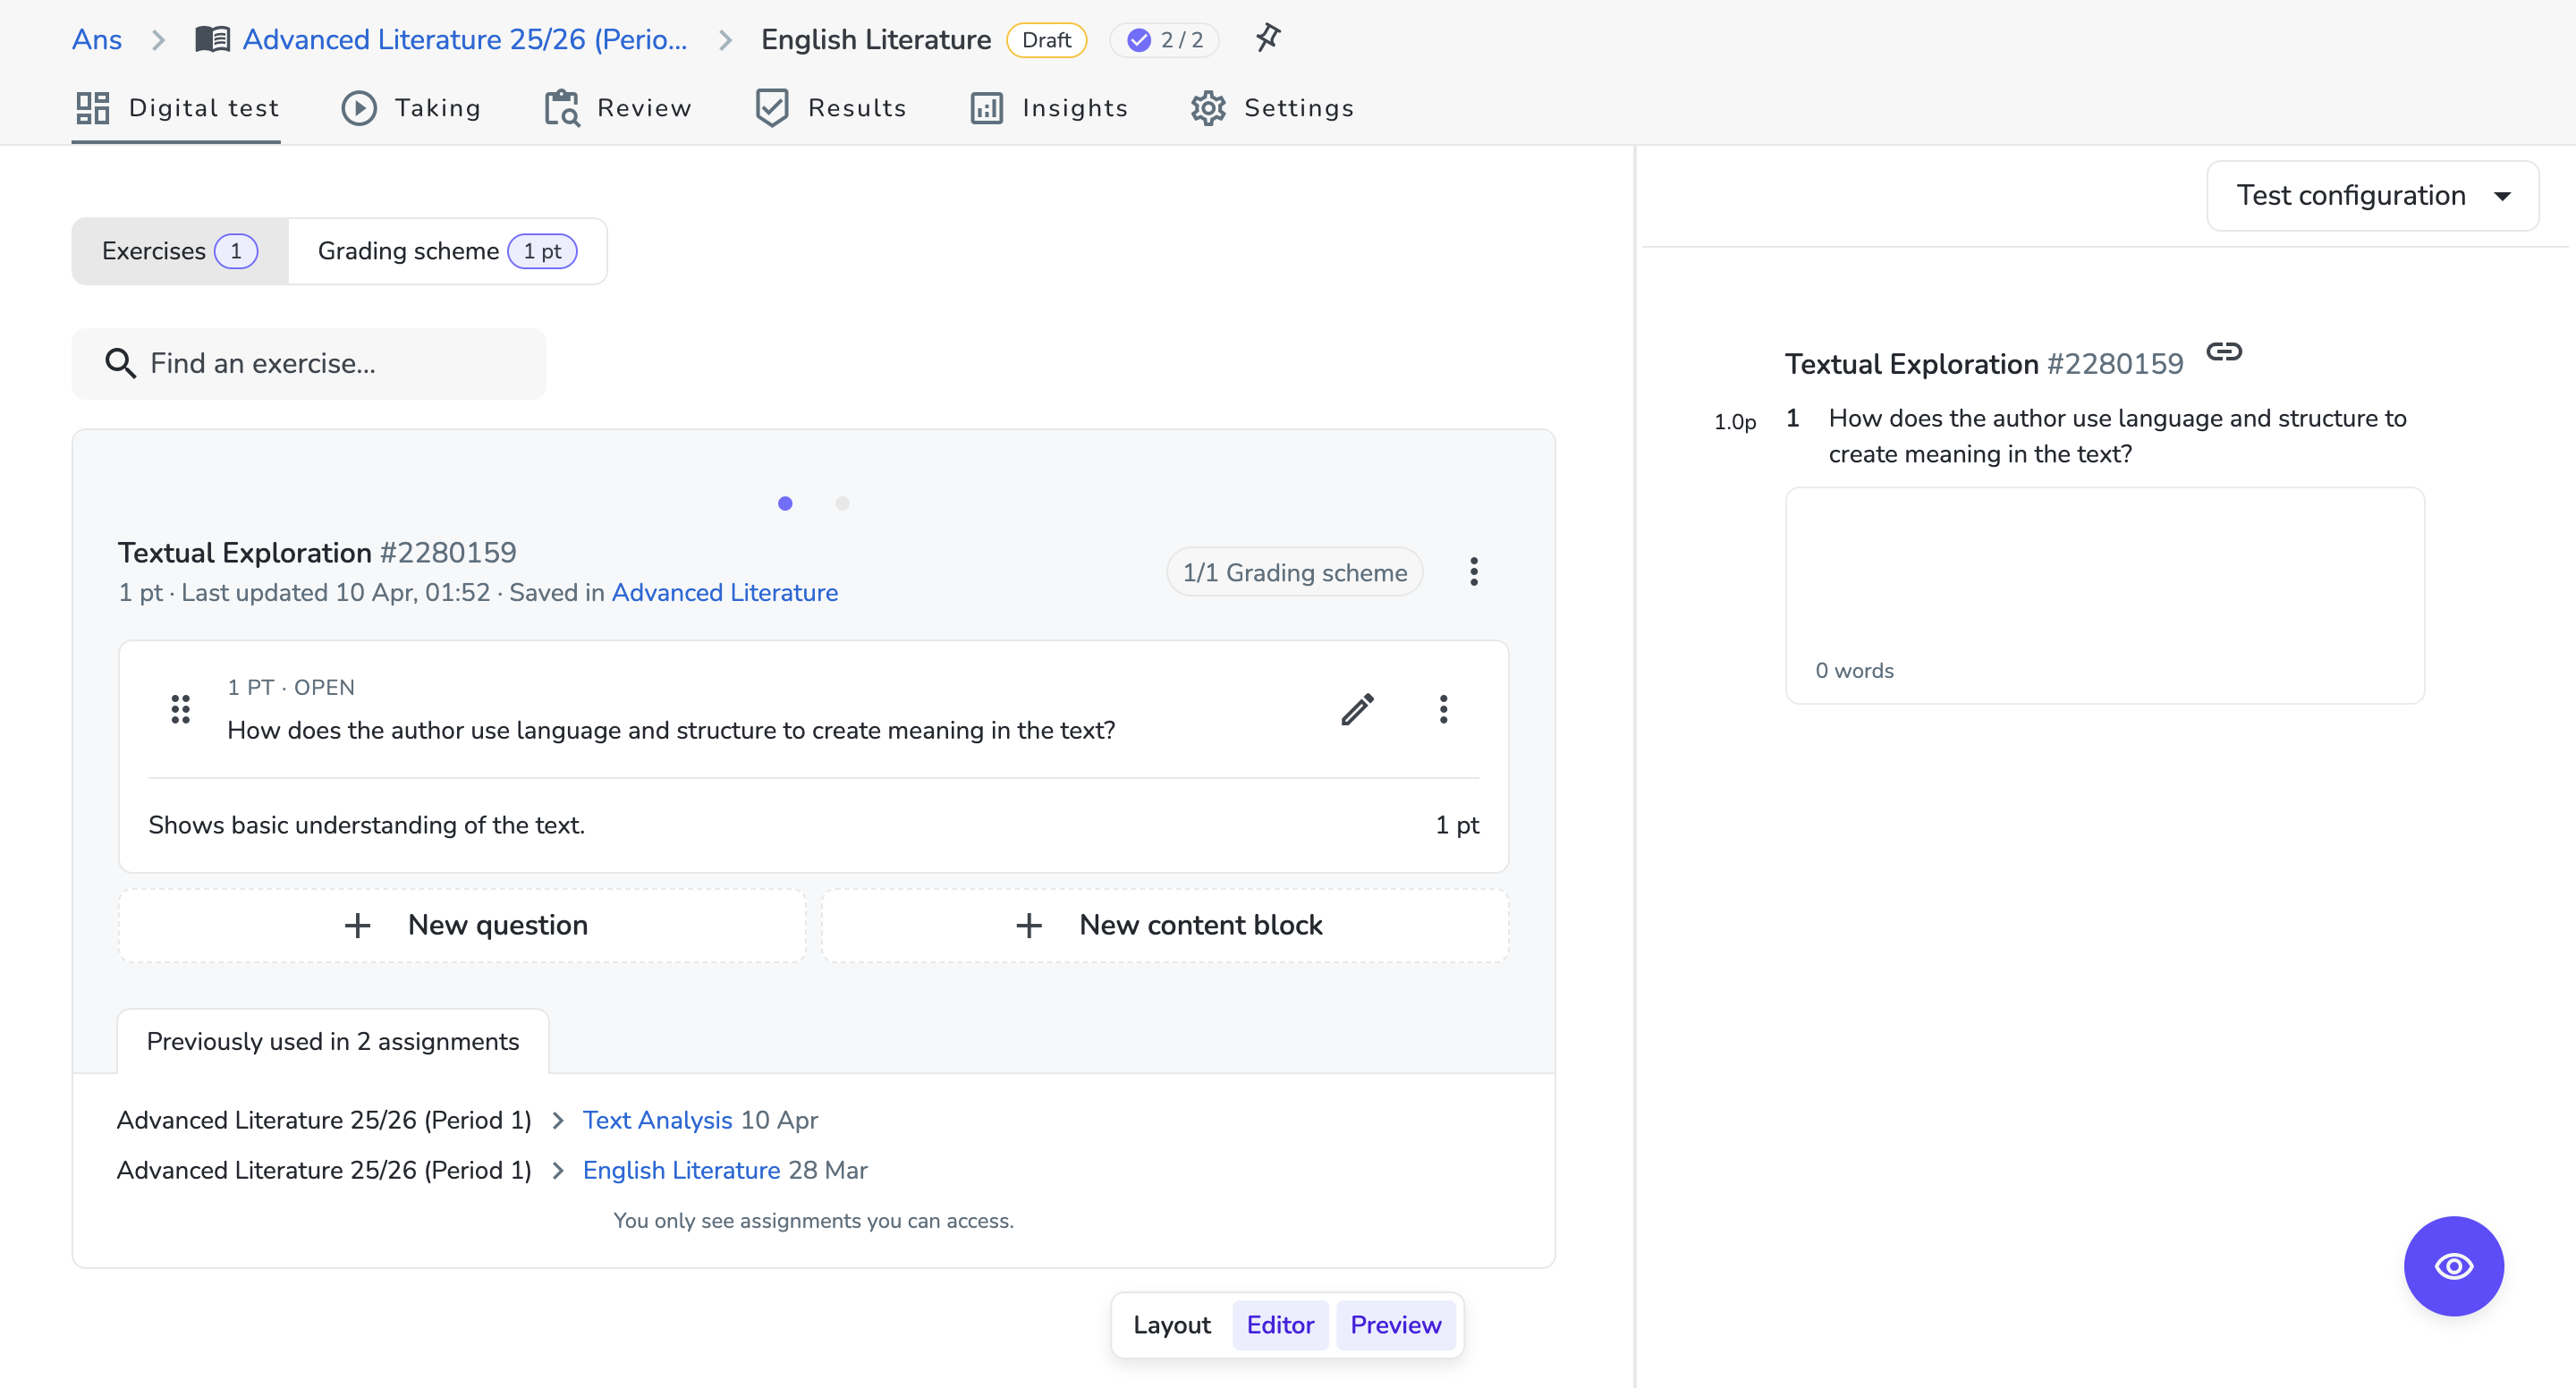Open the Text Analysis assignment link

pos(657,1121)
